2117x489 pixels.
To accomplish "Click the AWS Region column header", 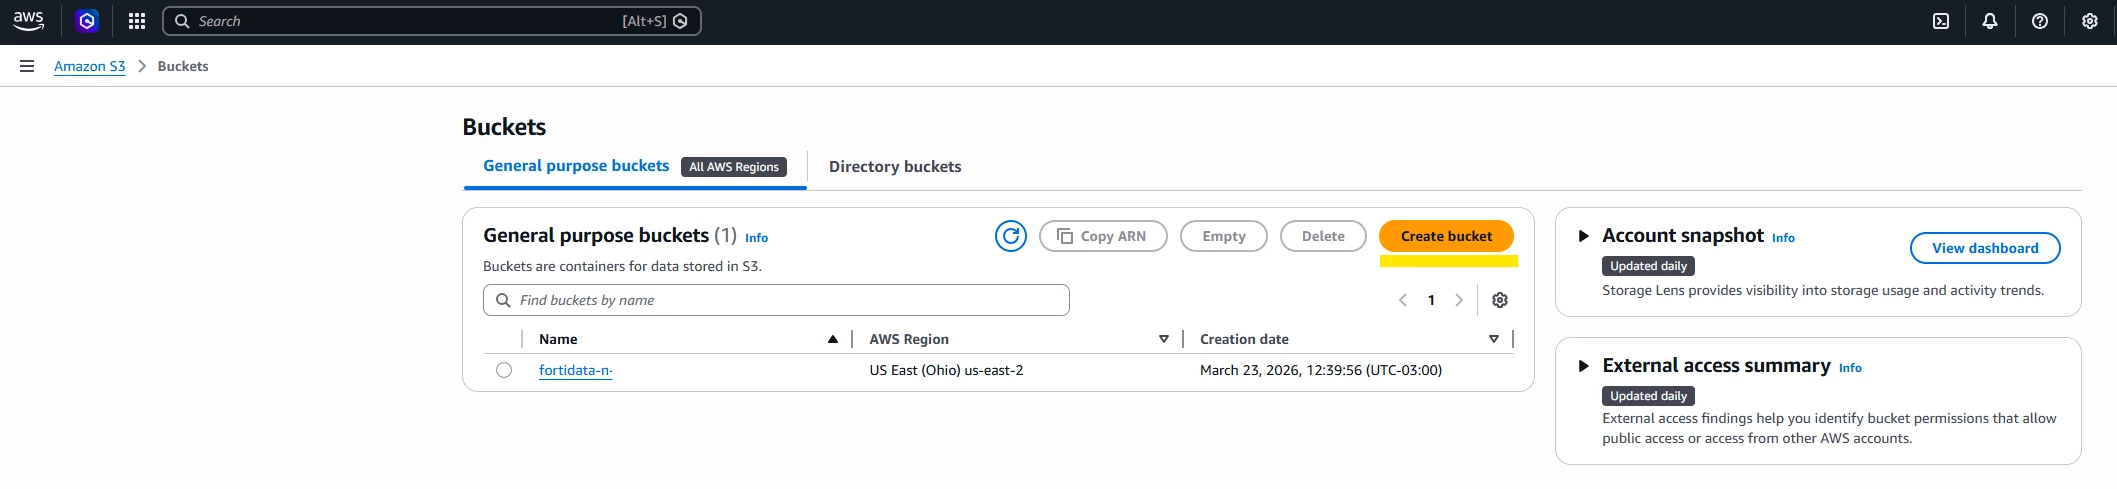I will click(x=909, y=339).
